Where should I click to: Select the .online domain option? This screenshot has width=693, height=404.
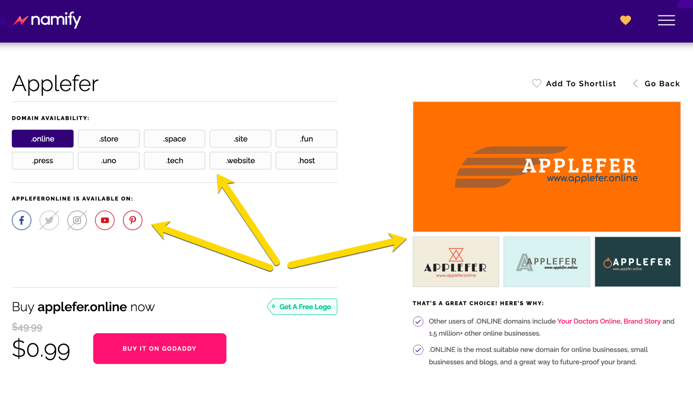[43, 139]
